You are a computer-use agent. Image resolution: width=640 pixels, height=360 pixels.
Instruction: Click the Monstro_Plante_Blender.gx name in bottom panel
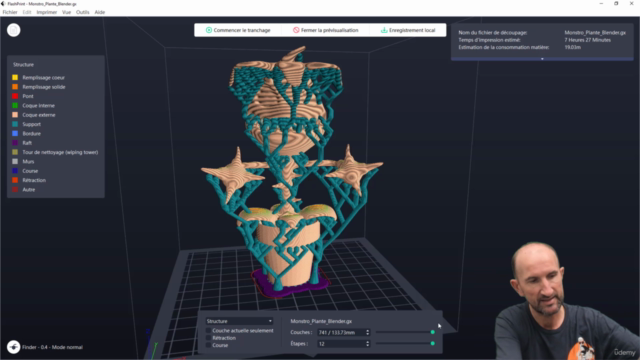tap(321, 321)
